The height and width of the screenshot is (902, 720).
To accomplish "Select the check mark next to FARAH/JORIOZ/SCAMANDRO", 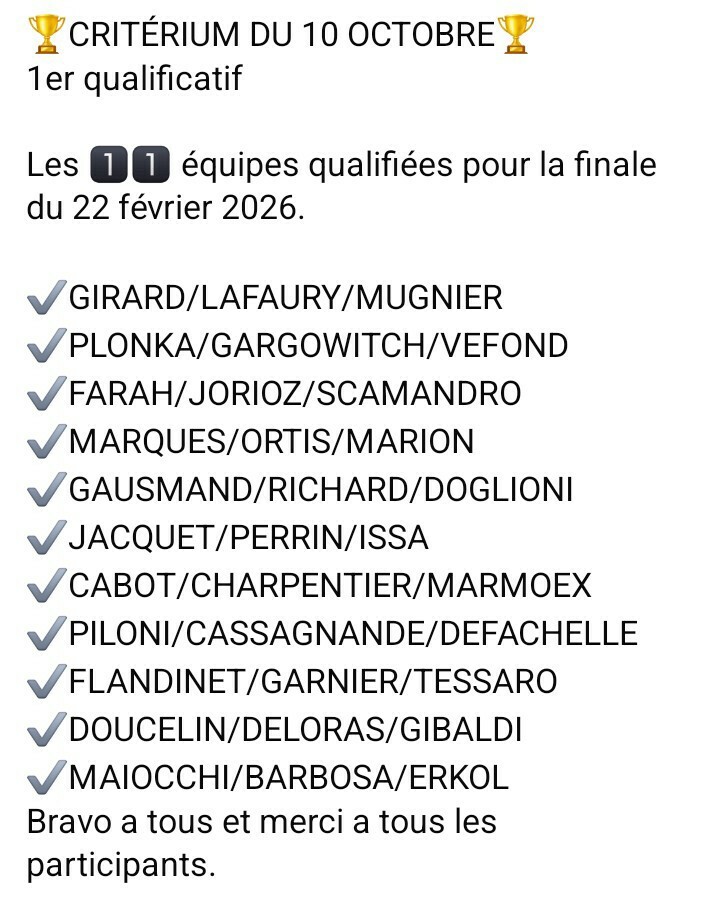I will tap(46, 394).
